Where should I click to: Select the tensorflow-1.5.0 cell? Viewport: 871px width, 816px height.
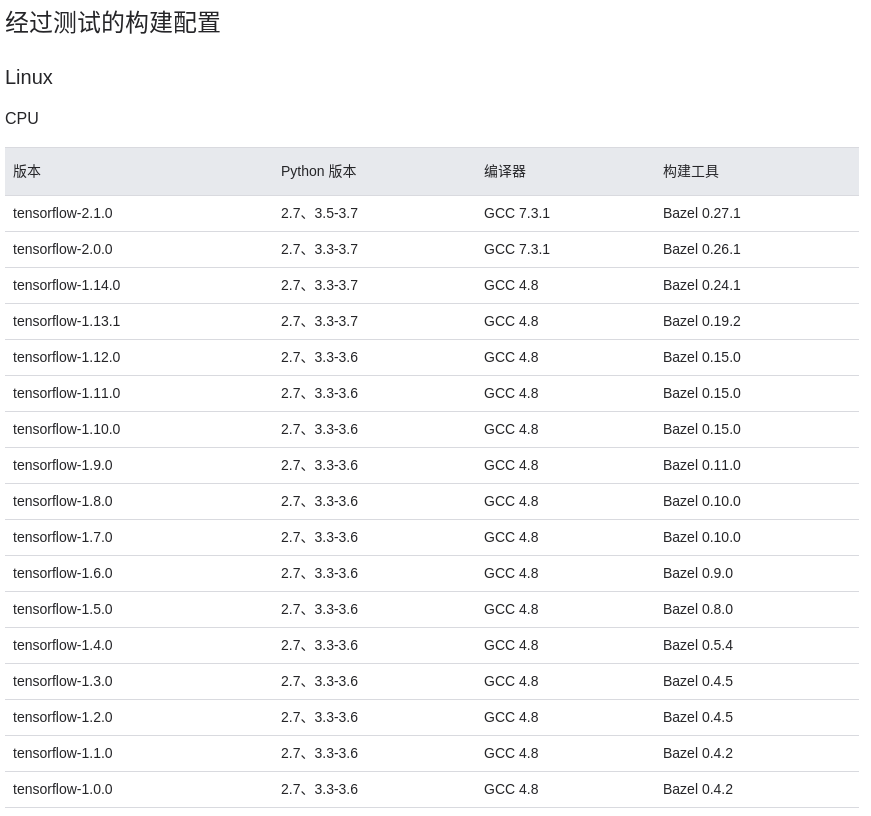click(63, 609)
